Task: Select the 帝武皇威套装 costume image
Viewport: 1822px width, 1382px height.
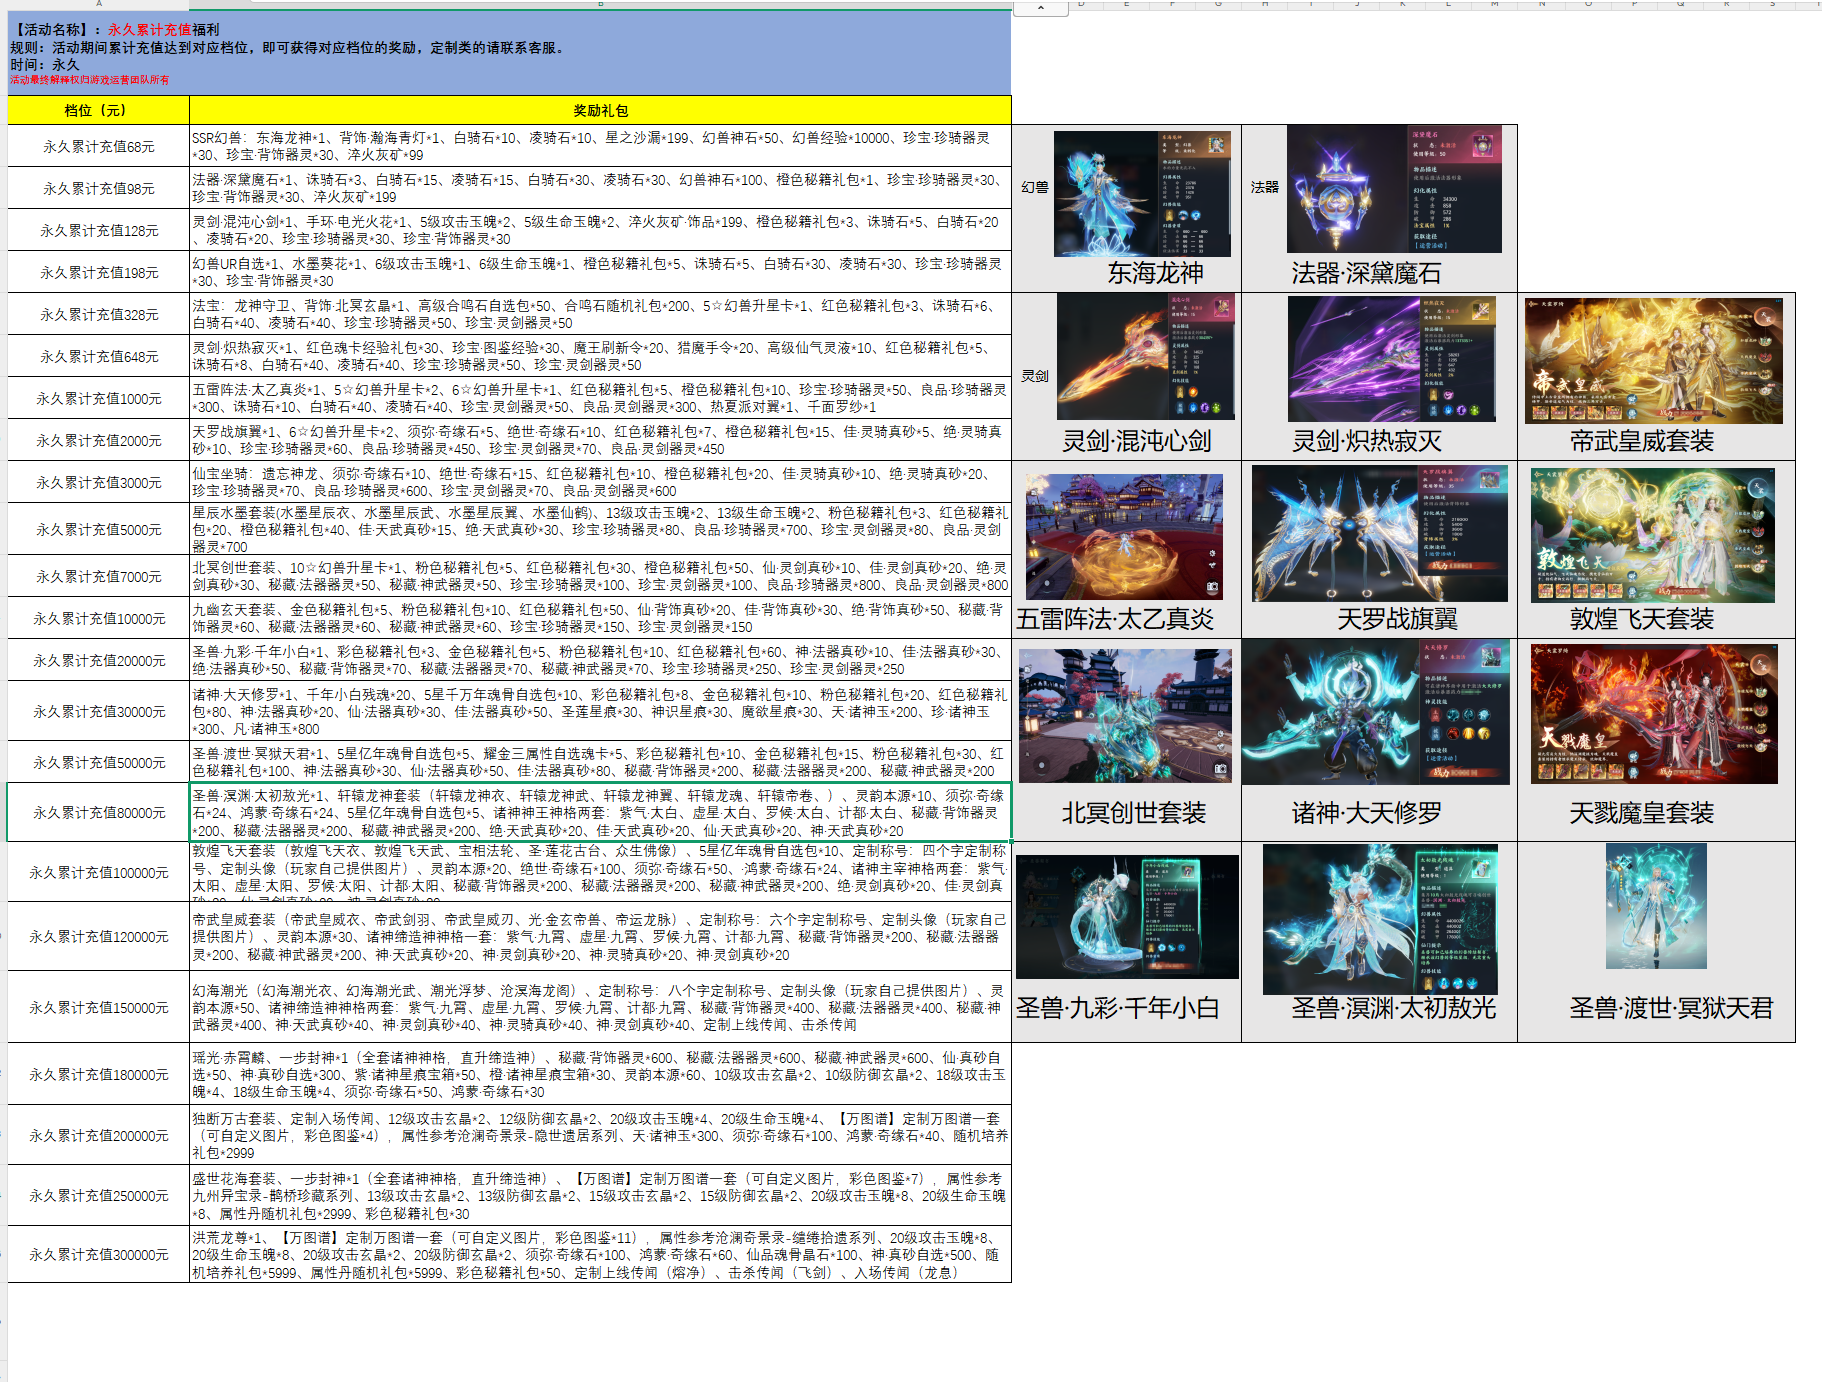Action: (1653, 360)
